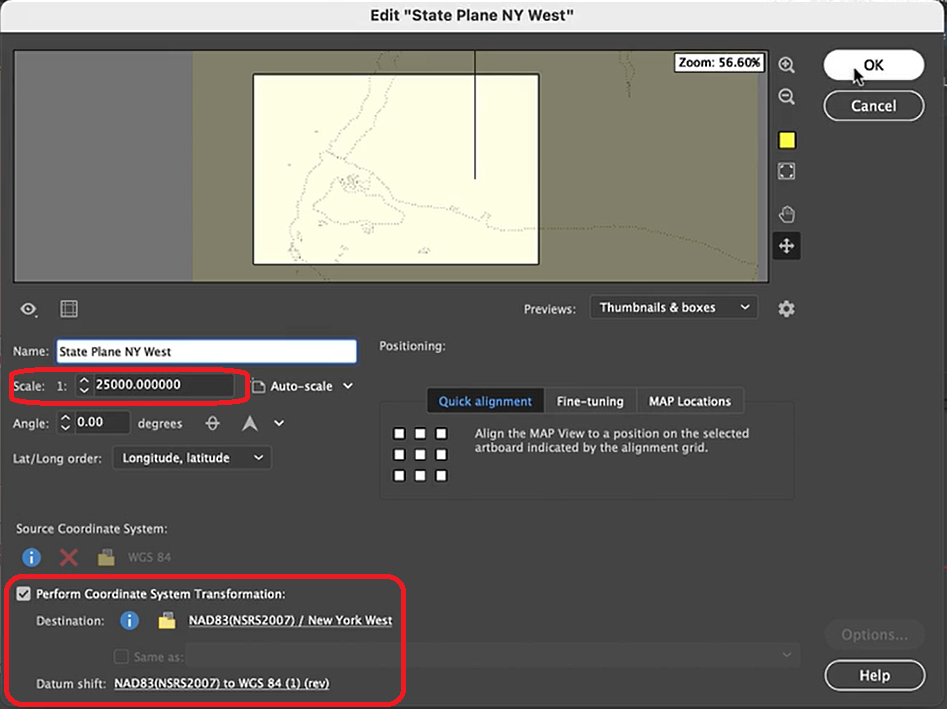Click the north arrow angle icon

pos(249,423)
